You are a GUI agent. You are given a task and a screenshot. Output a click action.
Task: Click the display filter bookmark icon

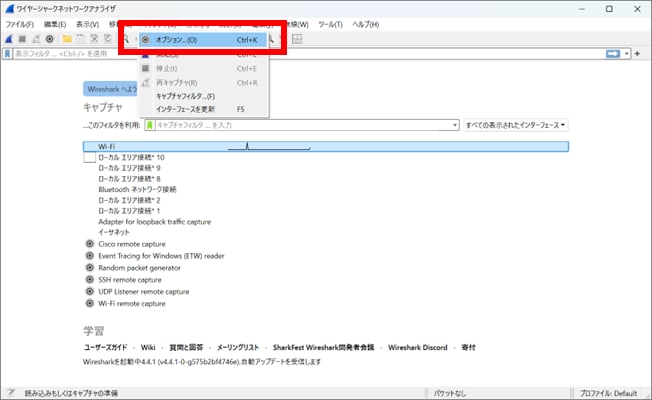tap(7, 54)
